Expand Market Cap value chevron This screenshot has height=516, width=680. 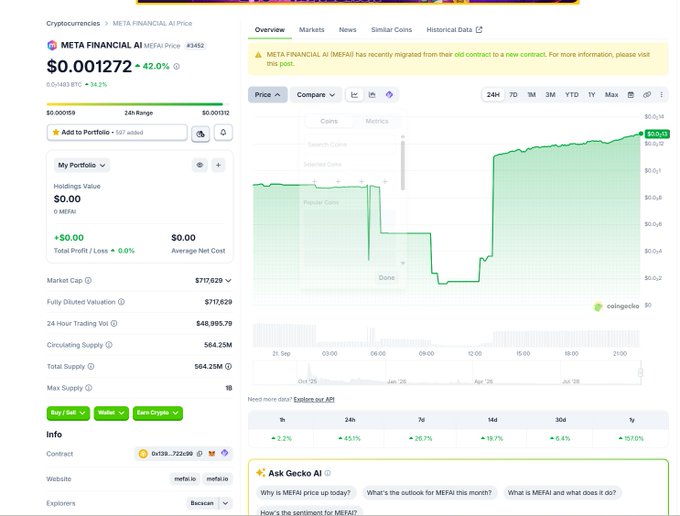(229, 281)
